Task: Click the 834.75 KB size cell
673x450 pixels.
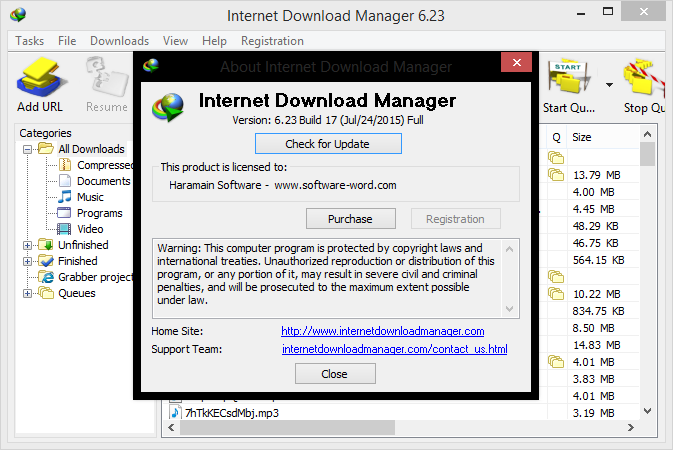Action: [598, 311]
